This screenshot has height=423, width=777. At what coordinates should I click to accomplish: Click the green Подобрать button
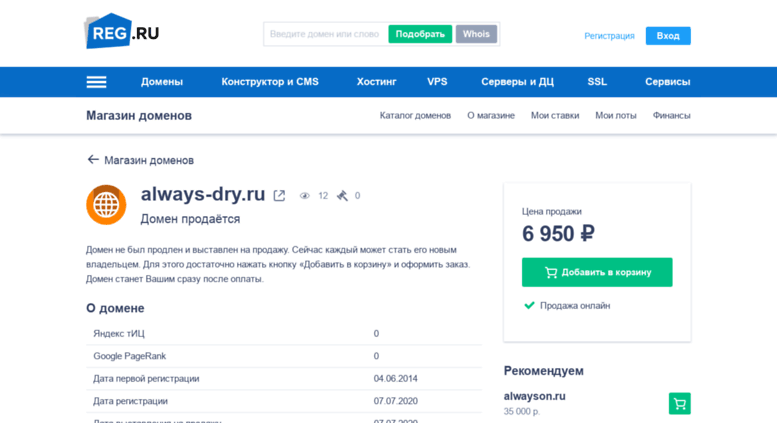[x=420, y=34]
